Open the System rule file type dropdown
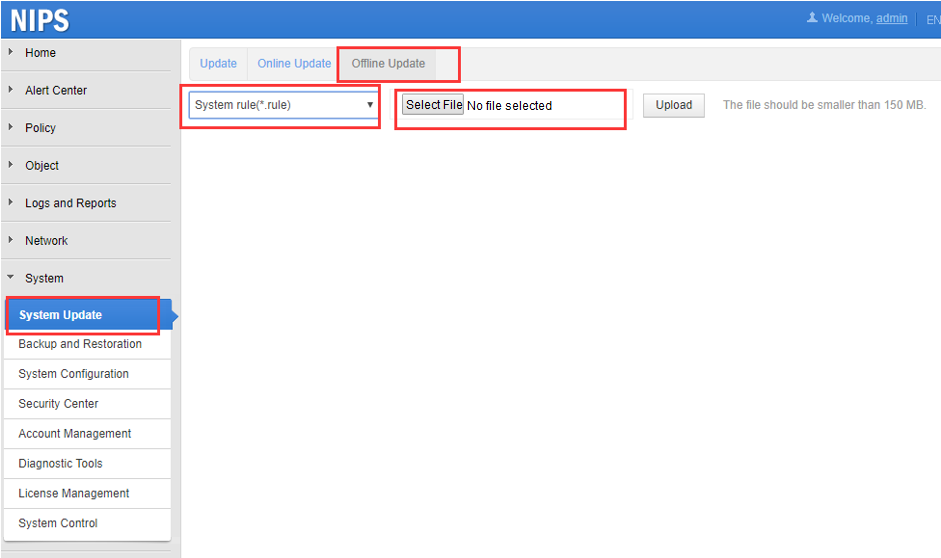The height and width of the screenshot is (558, 941). pos(284,105)
